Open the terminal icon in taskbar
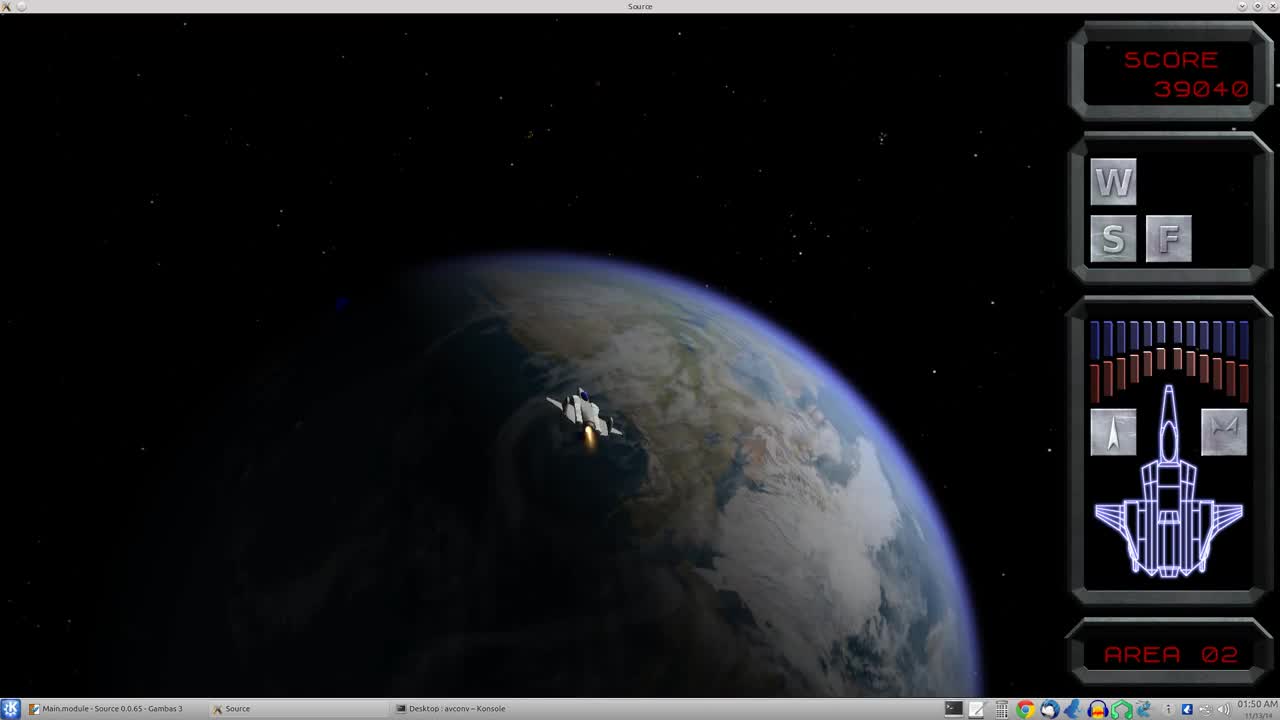1280x720 pixels. click(x=953, y=708)
